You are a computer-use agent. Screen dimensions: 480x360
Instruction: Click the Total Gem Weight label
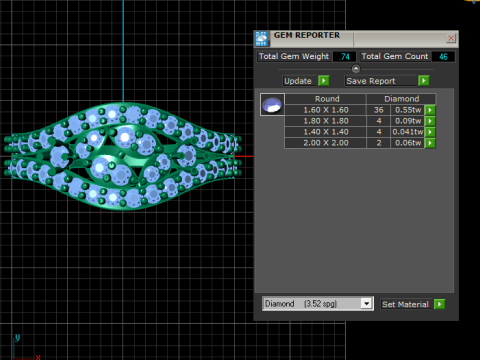click(x=294, y=56)
